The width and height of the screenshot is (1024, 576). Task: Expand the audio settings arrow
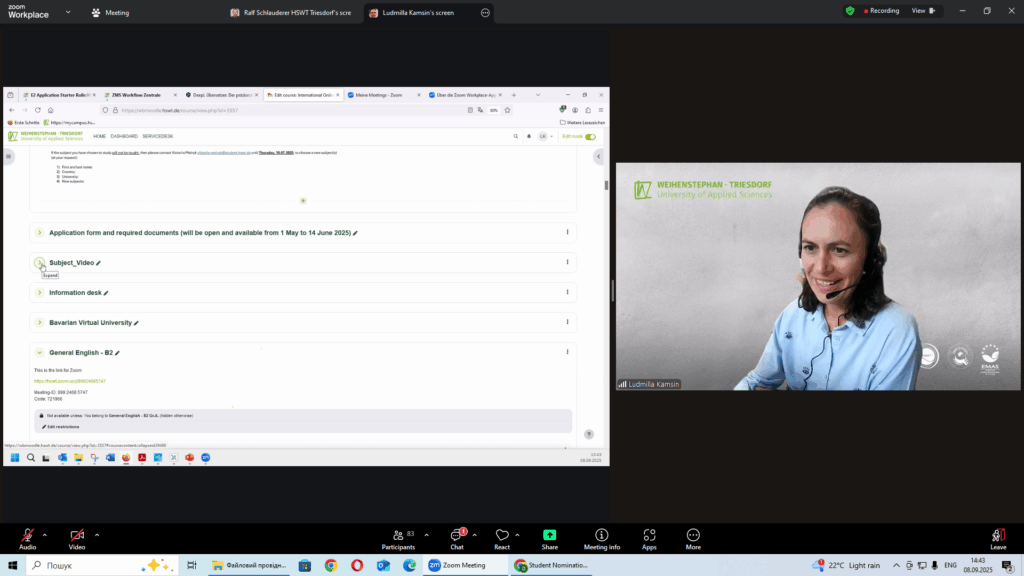click(45, 534)
